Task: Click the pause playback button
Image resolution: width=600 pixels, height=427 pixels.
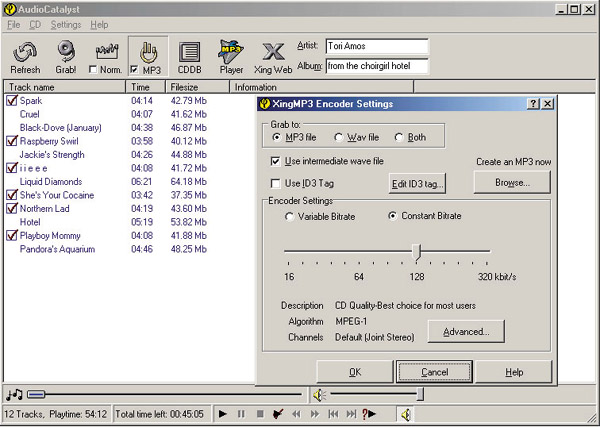Action: [241, 414]
